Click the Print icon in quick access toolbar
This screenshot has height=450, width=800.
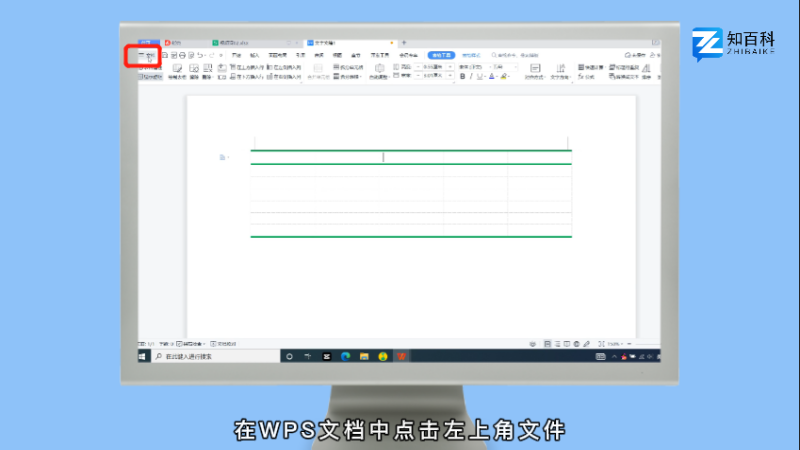tap(182, 55)
